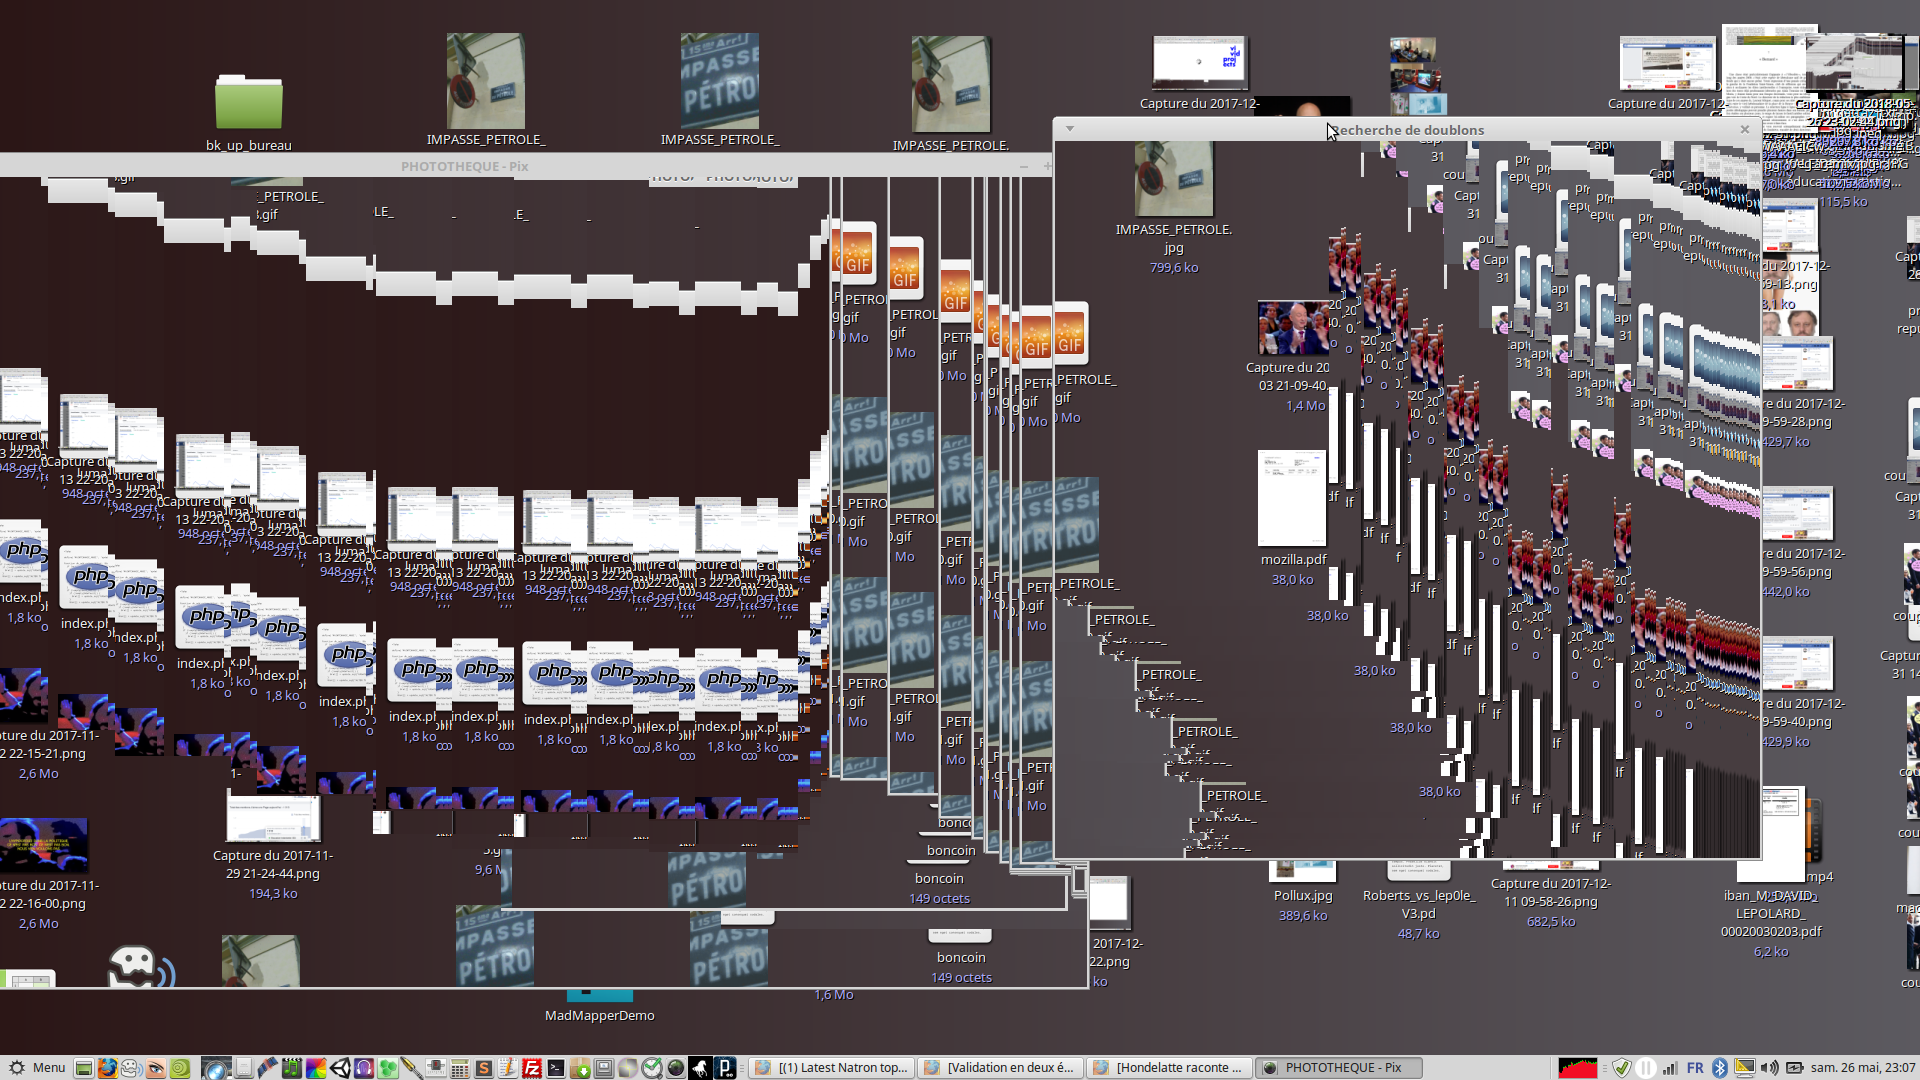Viewport: 1920px width, 1080px height.
Task: Switch to Validation en deux taskbar window
Action: 1000,1068
